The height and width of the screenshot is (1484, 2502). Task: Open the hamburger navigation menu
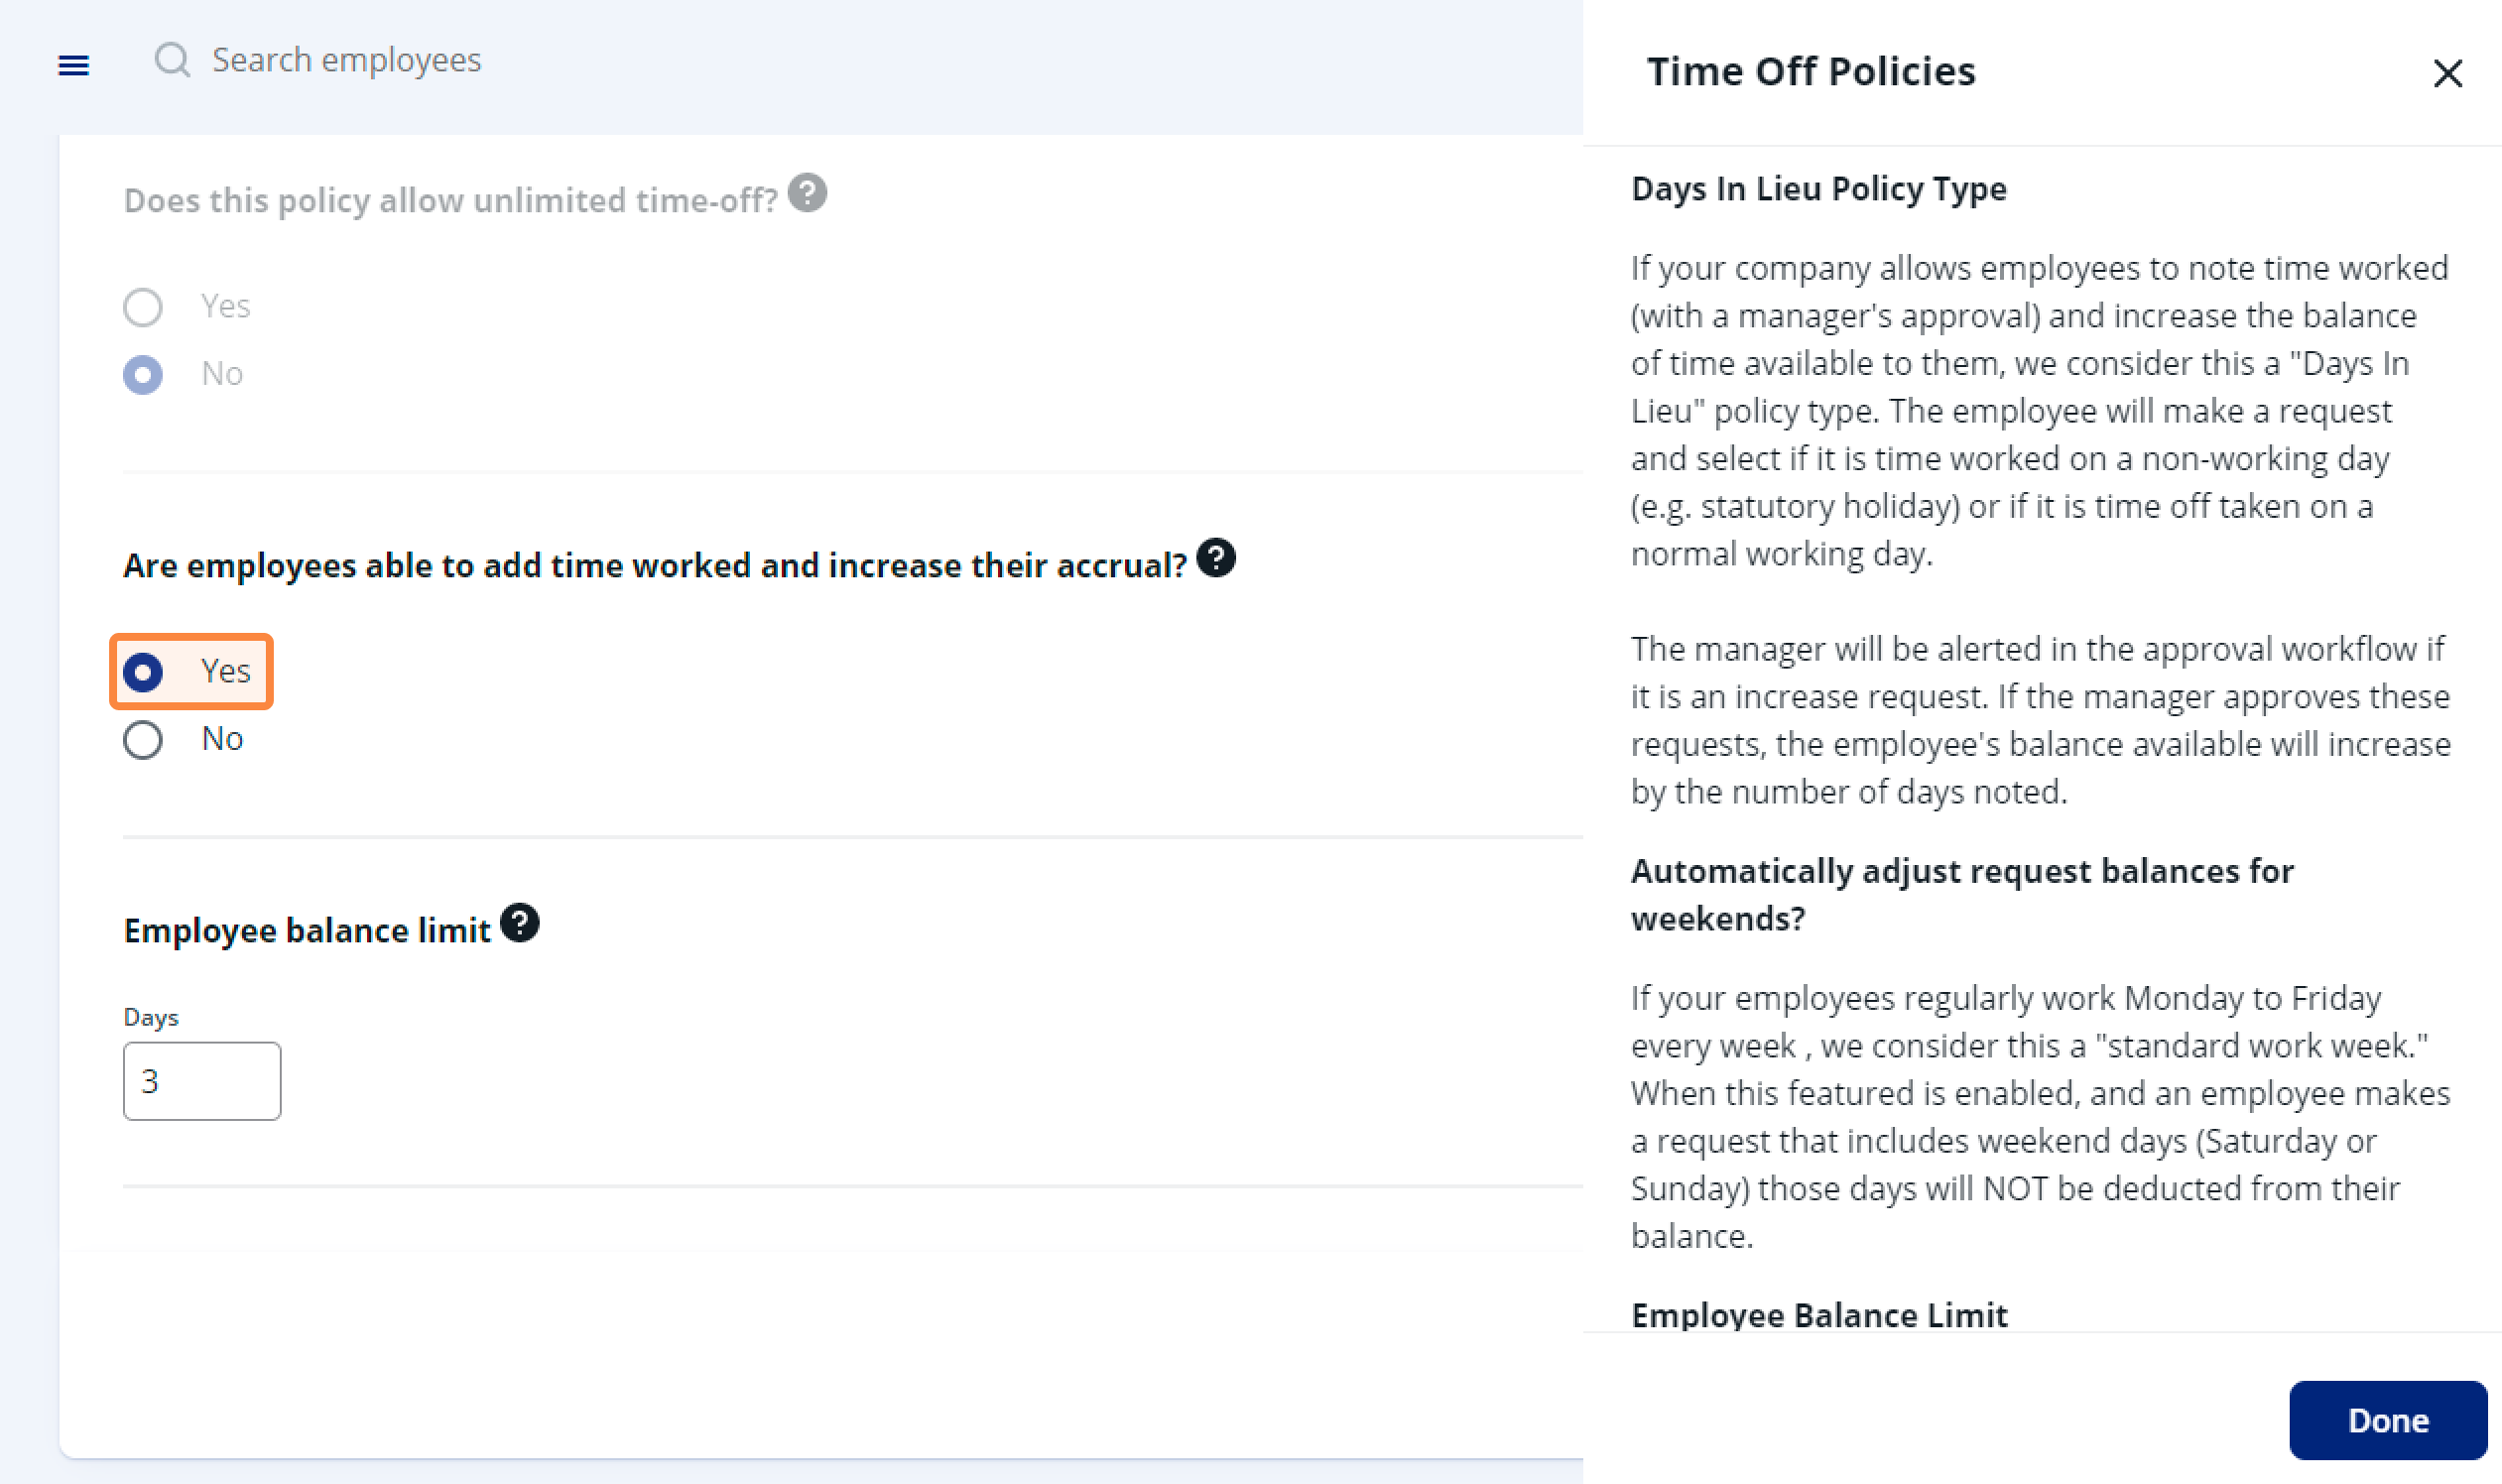73,65
